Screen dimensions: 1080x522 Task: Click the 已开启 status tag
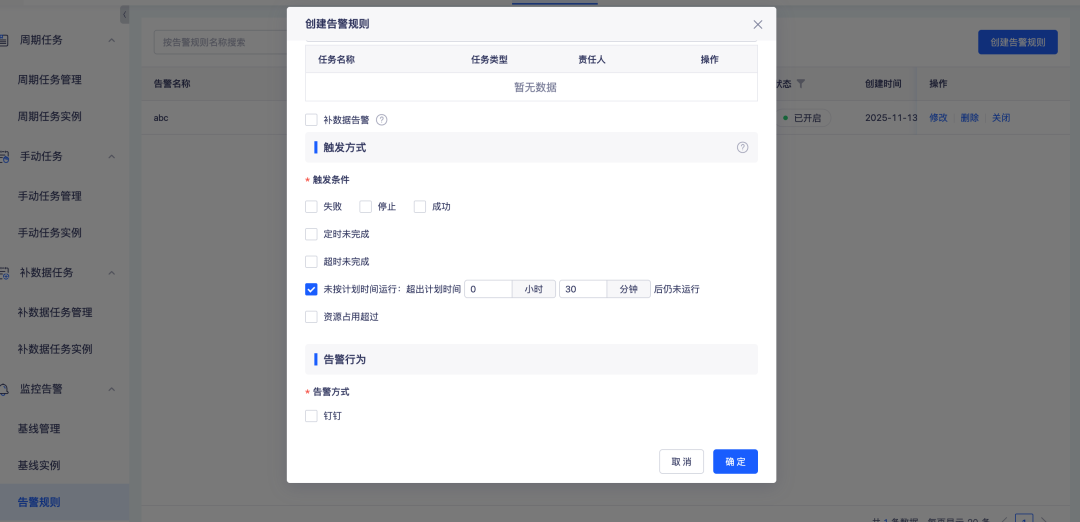tap(803, 118)
